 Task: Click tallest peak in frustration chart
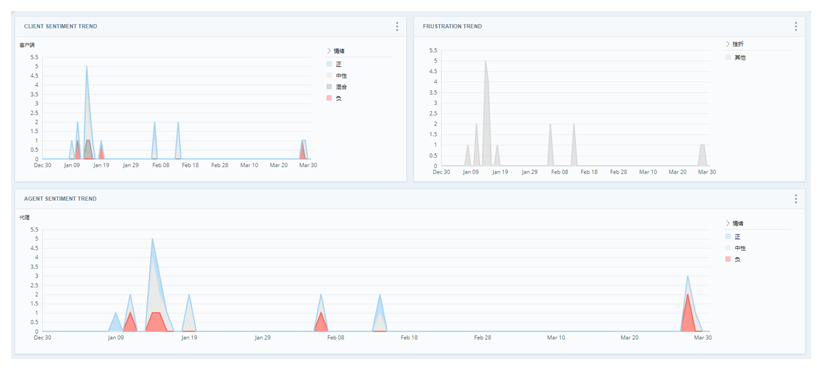click(486, 62)
